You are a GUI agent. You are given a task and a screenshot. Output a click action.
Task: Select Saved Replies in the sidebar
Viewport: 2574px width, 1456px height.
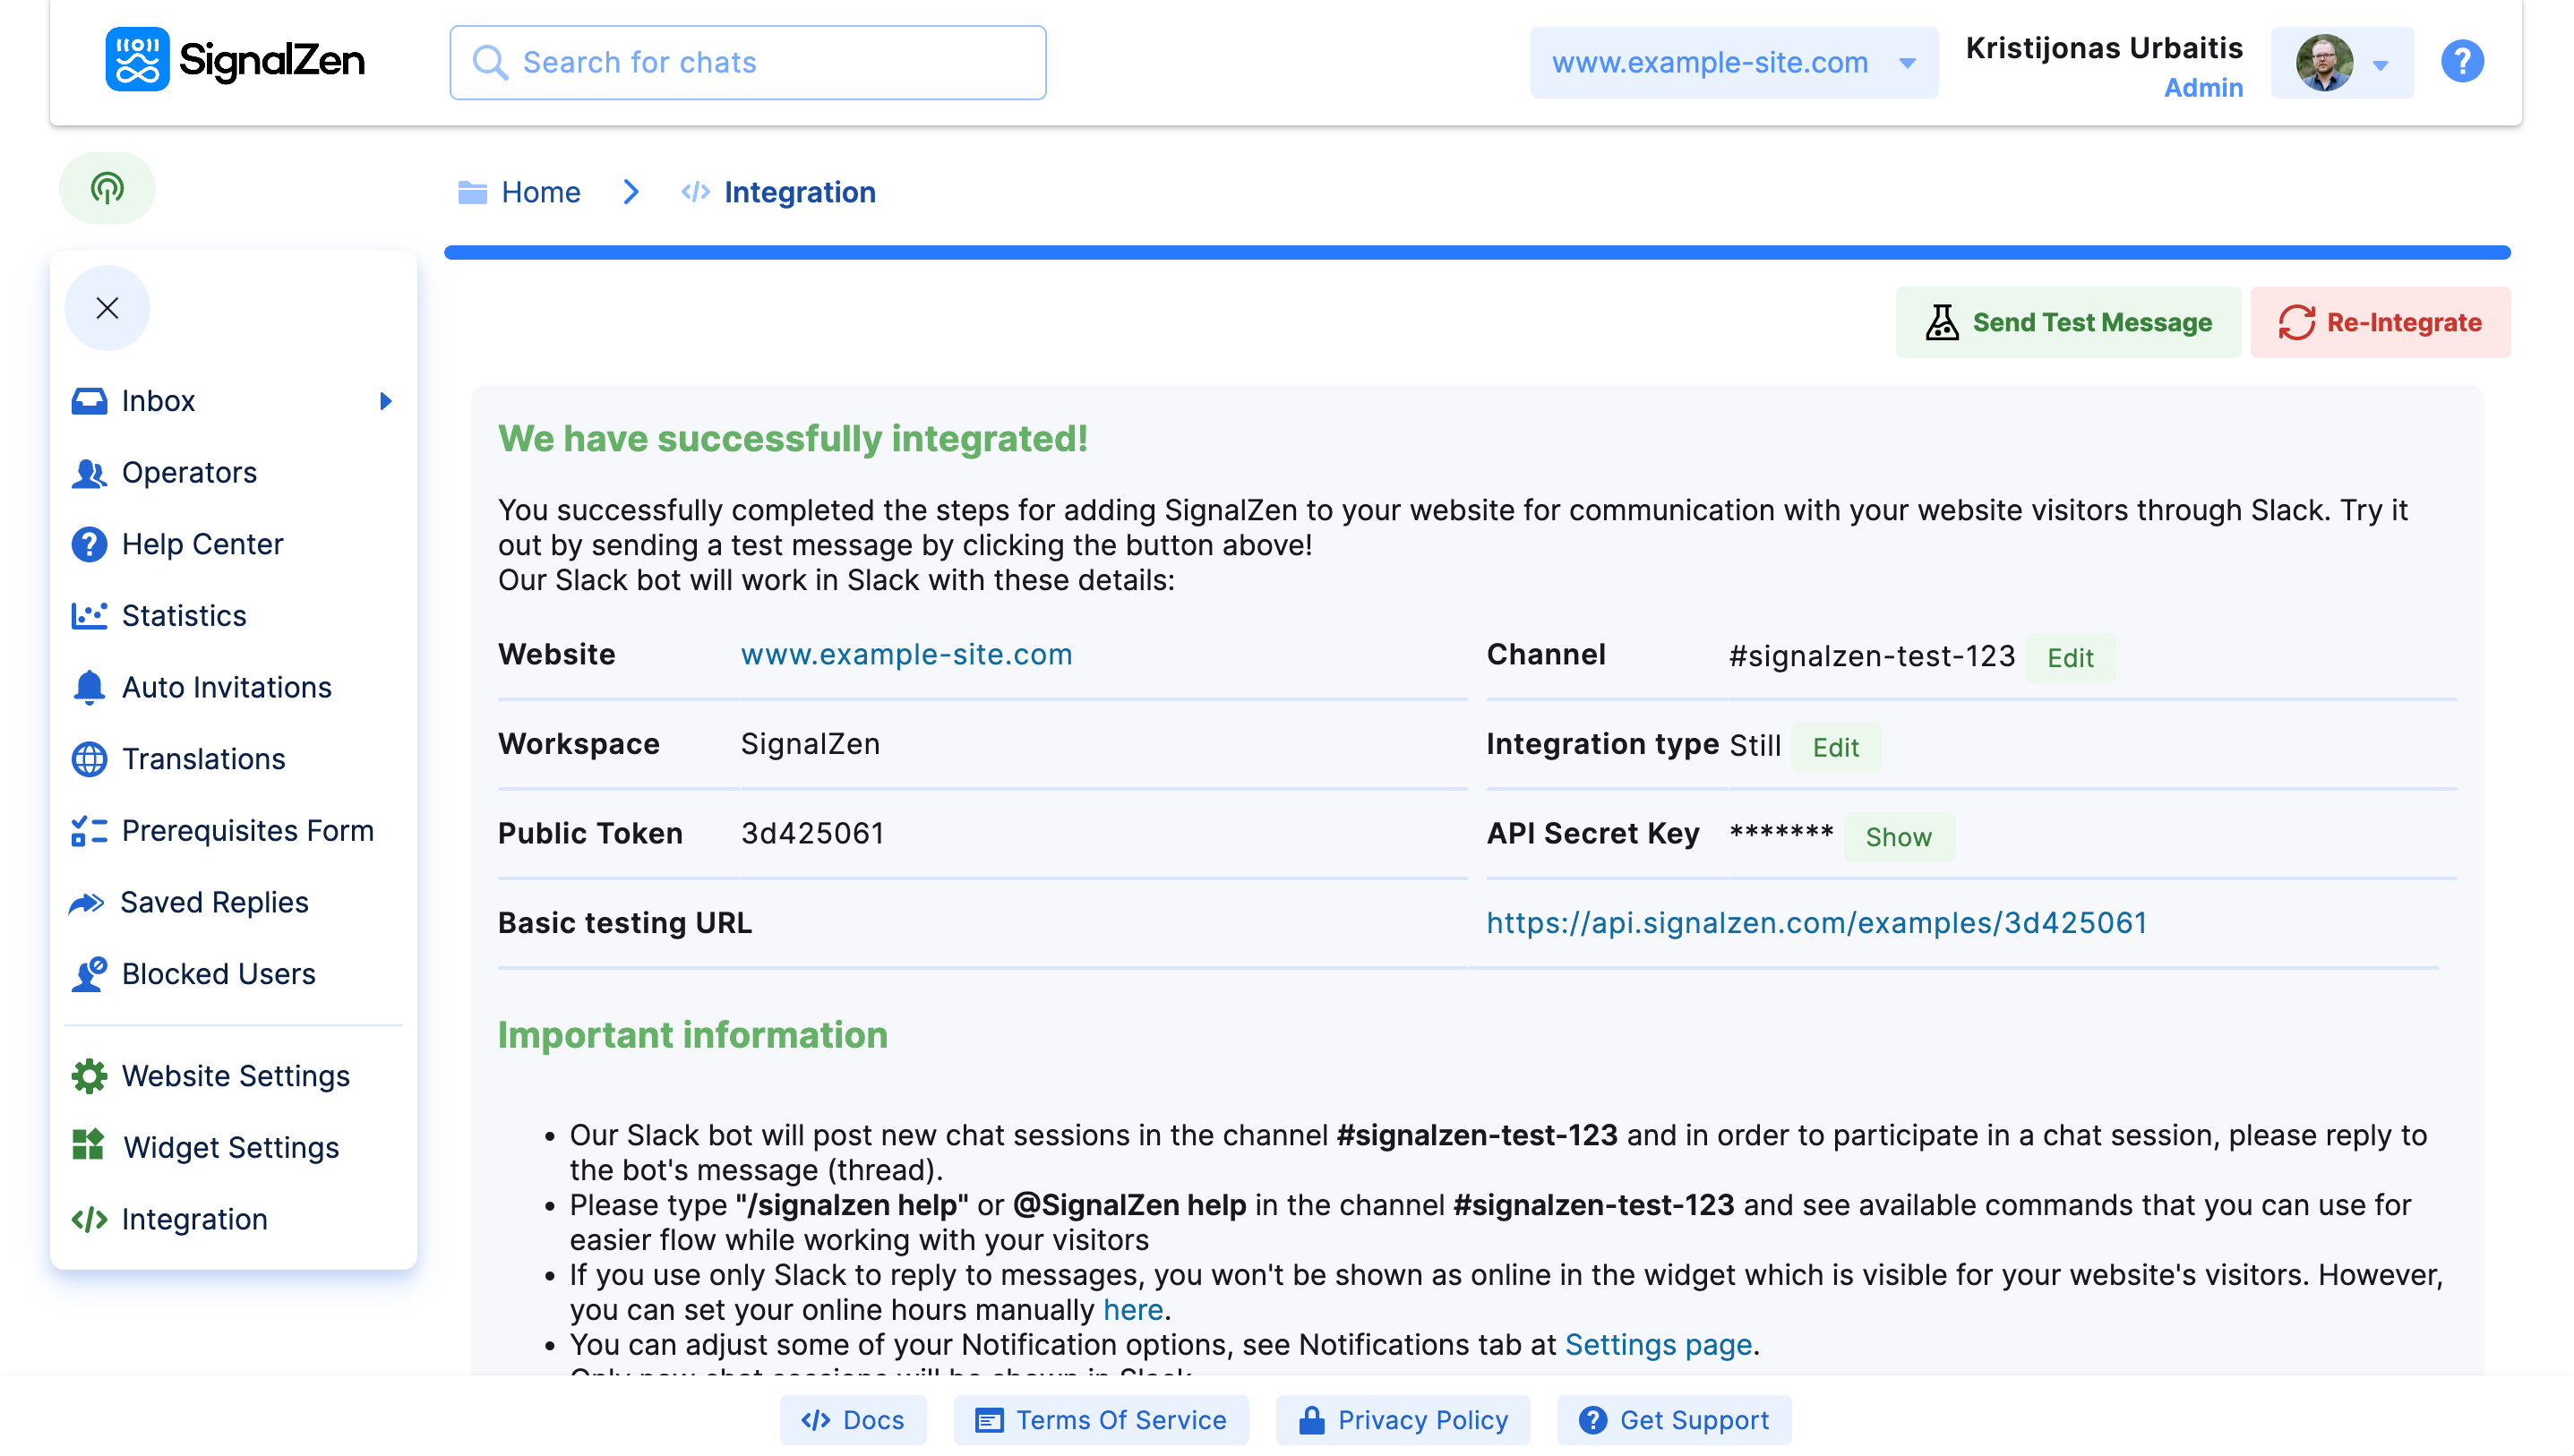point(213,902)
